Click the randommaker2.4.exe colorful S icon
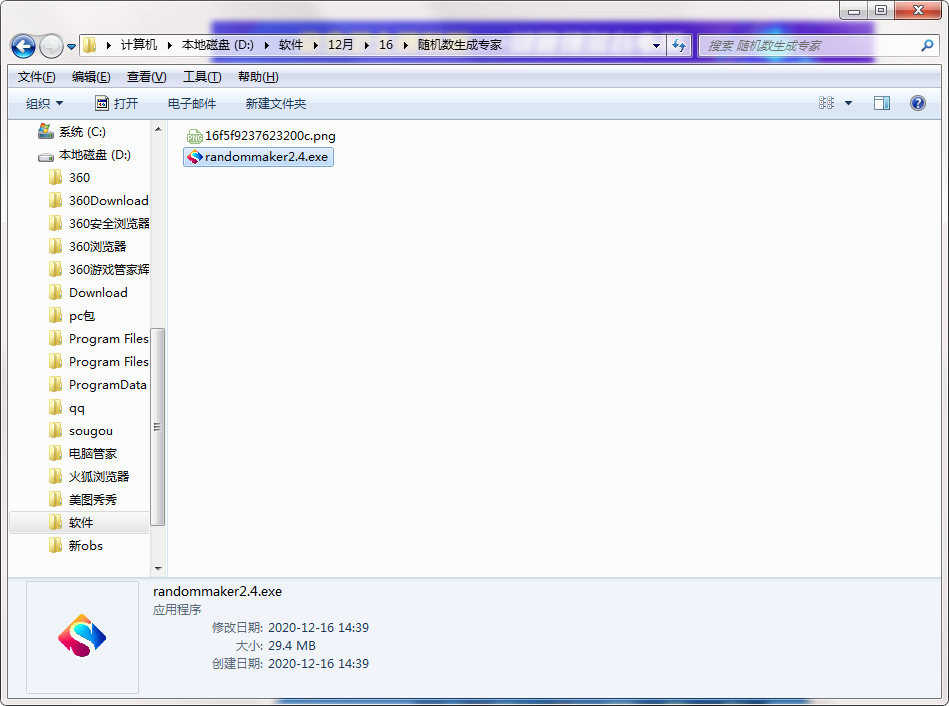This screenshot has height=706, width=949. pyautogui.click(x=194, y=157)
